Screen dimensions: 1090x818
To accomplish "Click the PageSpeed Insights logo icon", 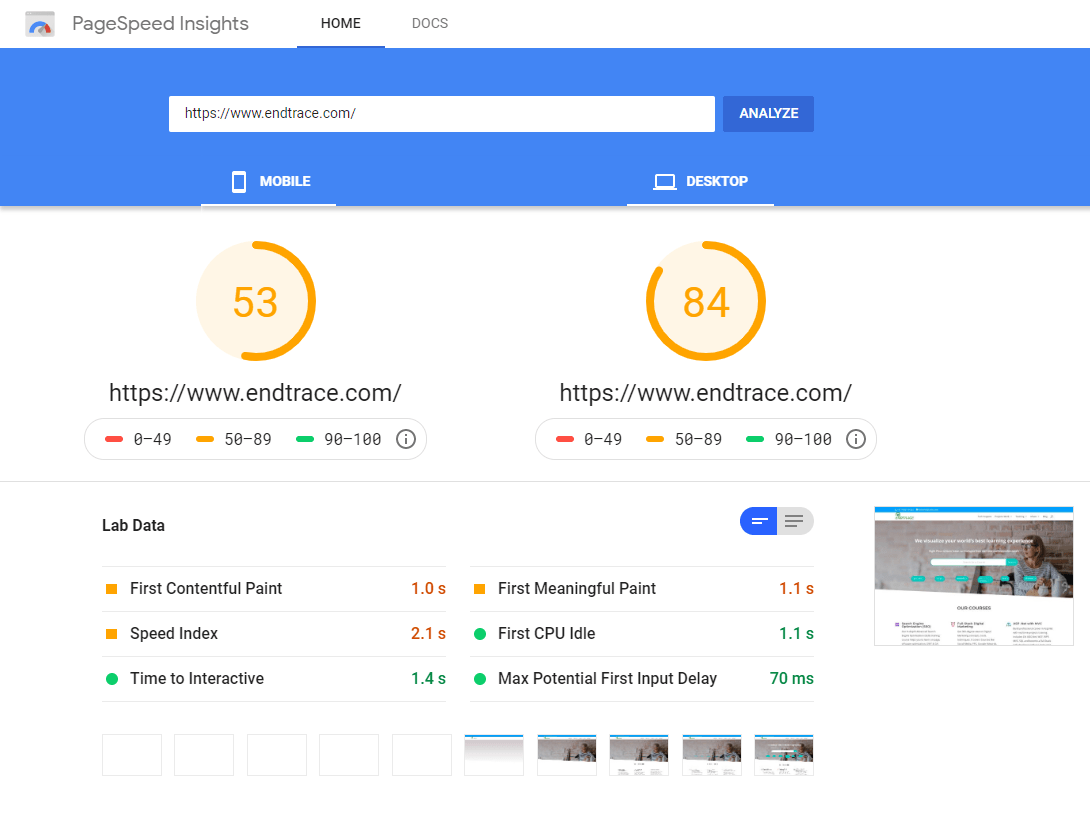I will pyautogui.click(x=40, y=24).
